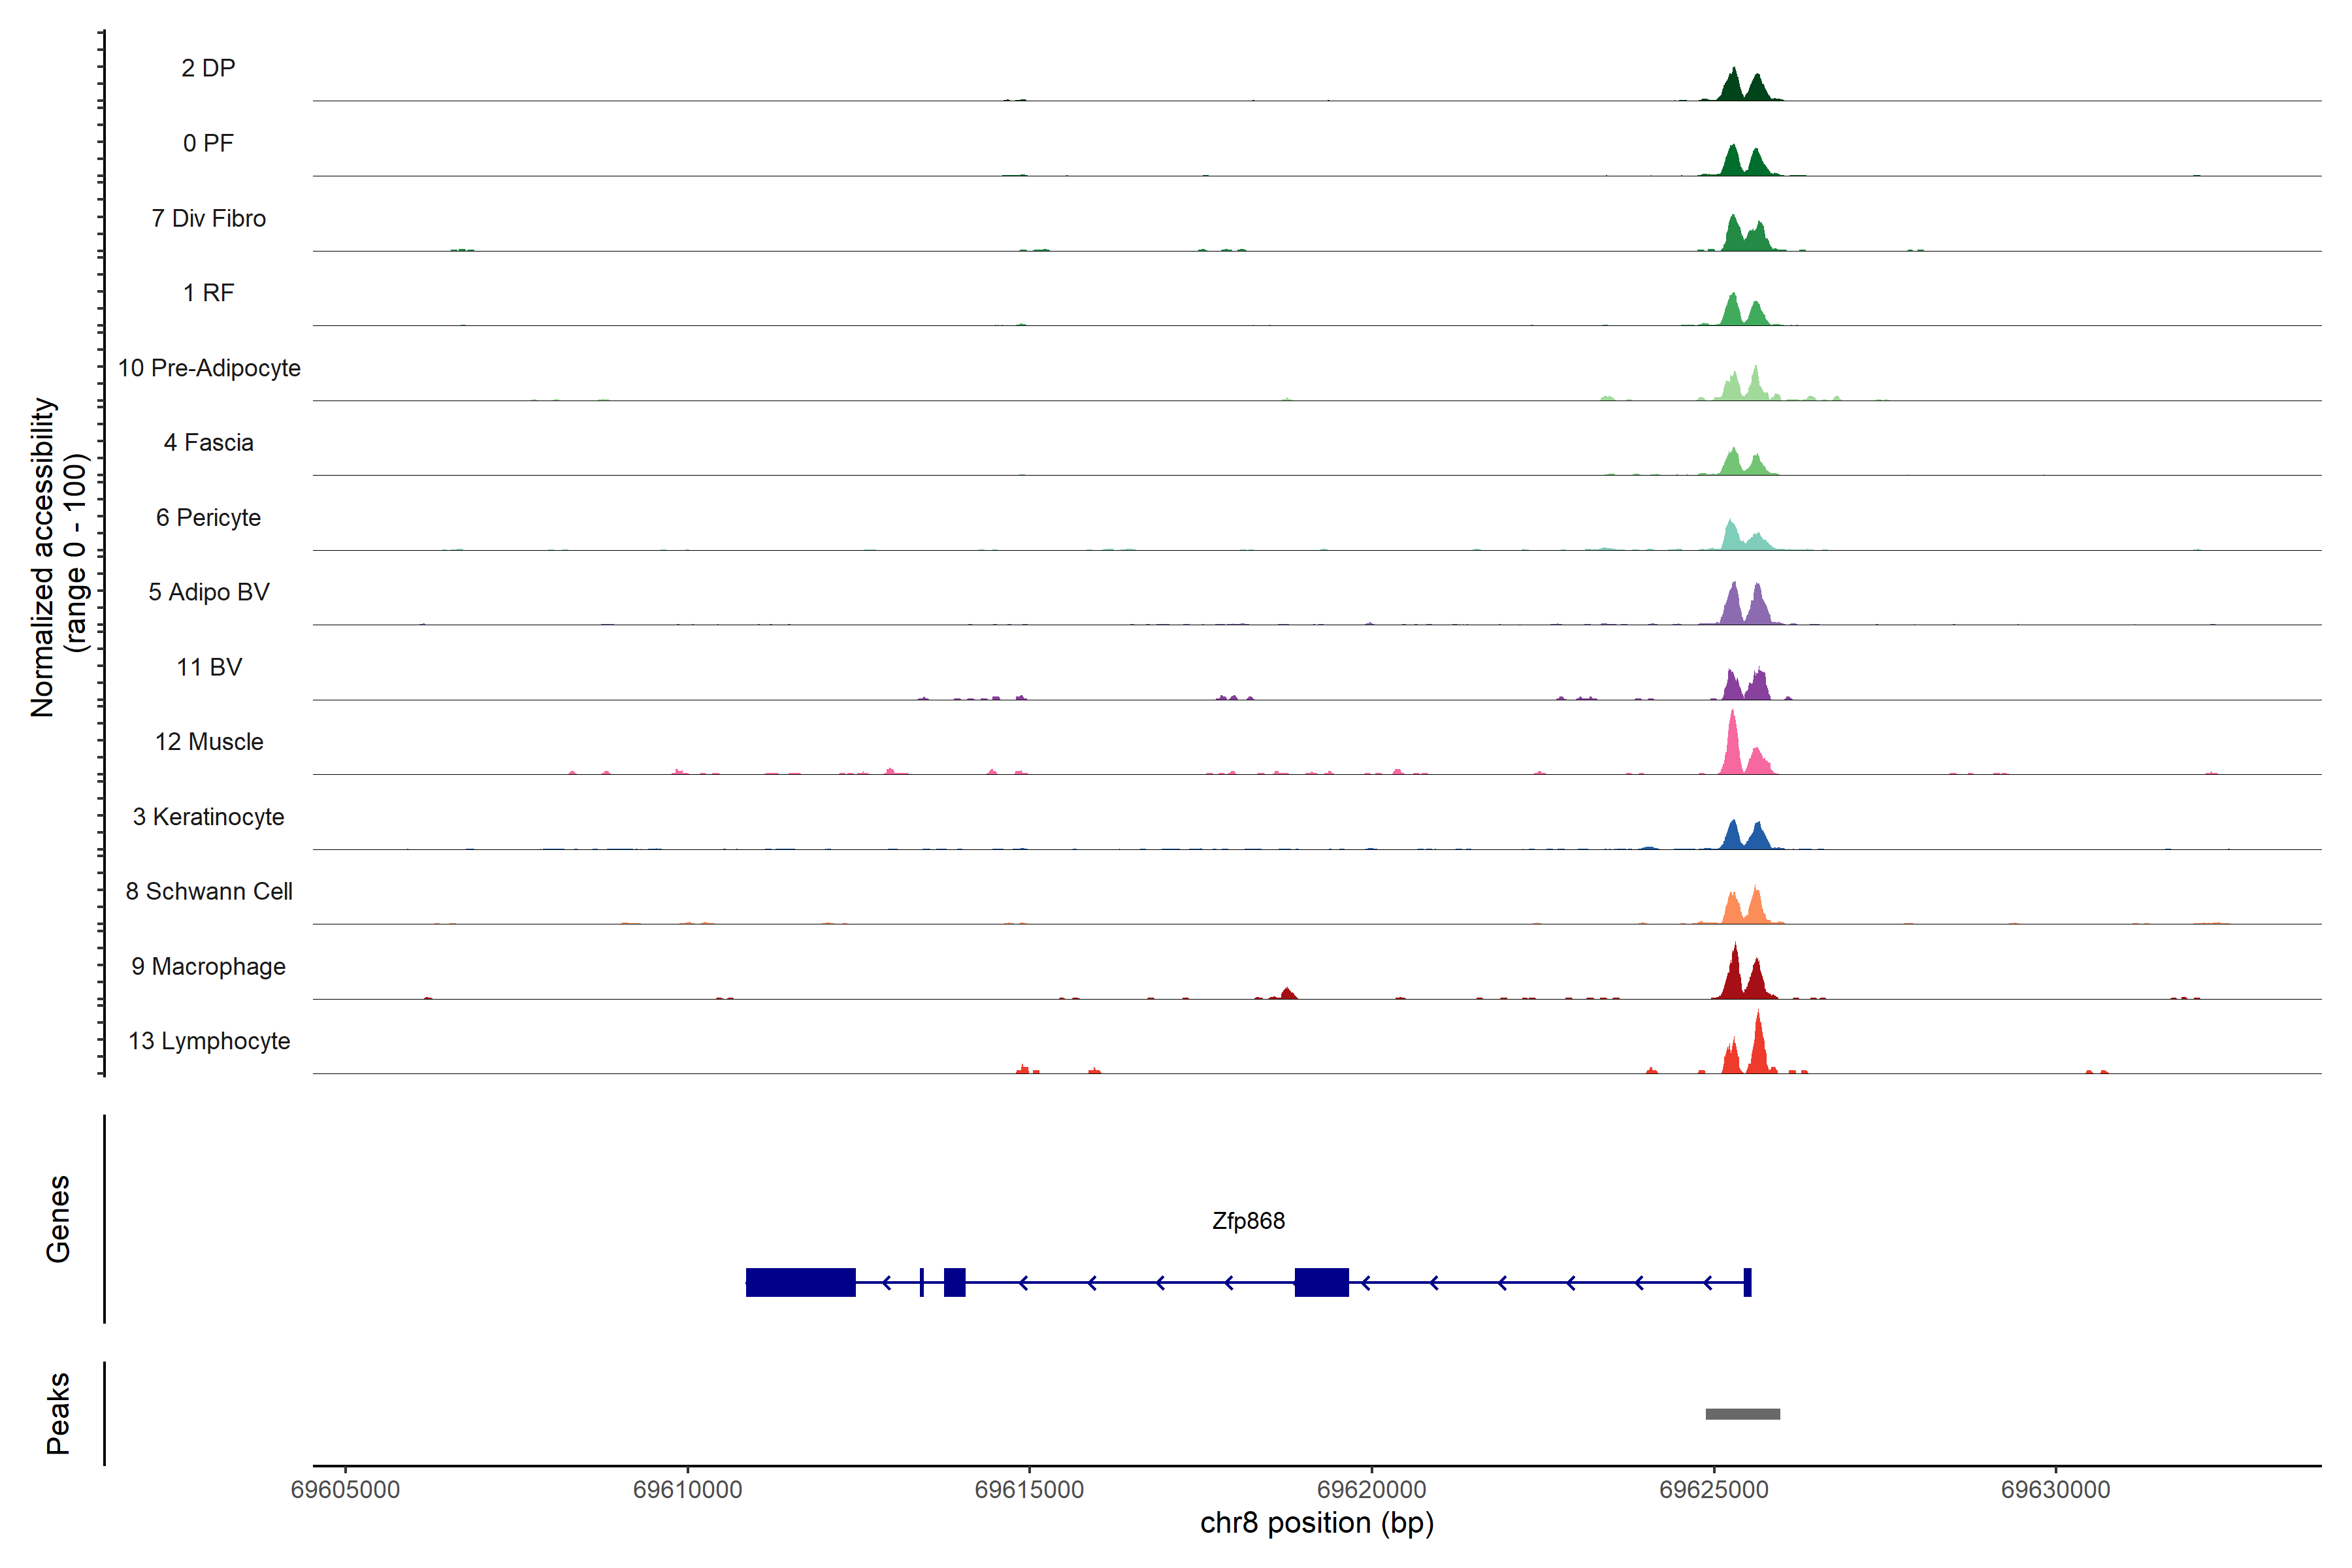Click the Genes panel label
This screenshot has width=2352, height=1568.
[x=58, y=1218]
